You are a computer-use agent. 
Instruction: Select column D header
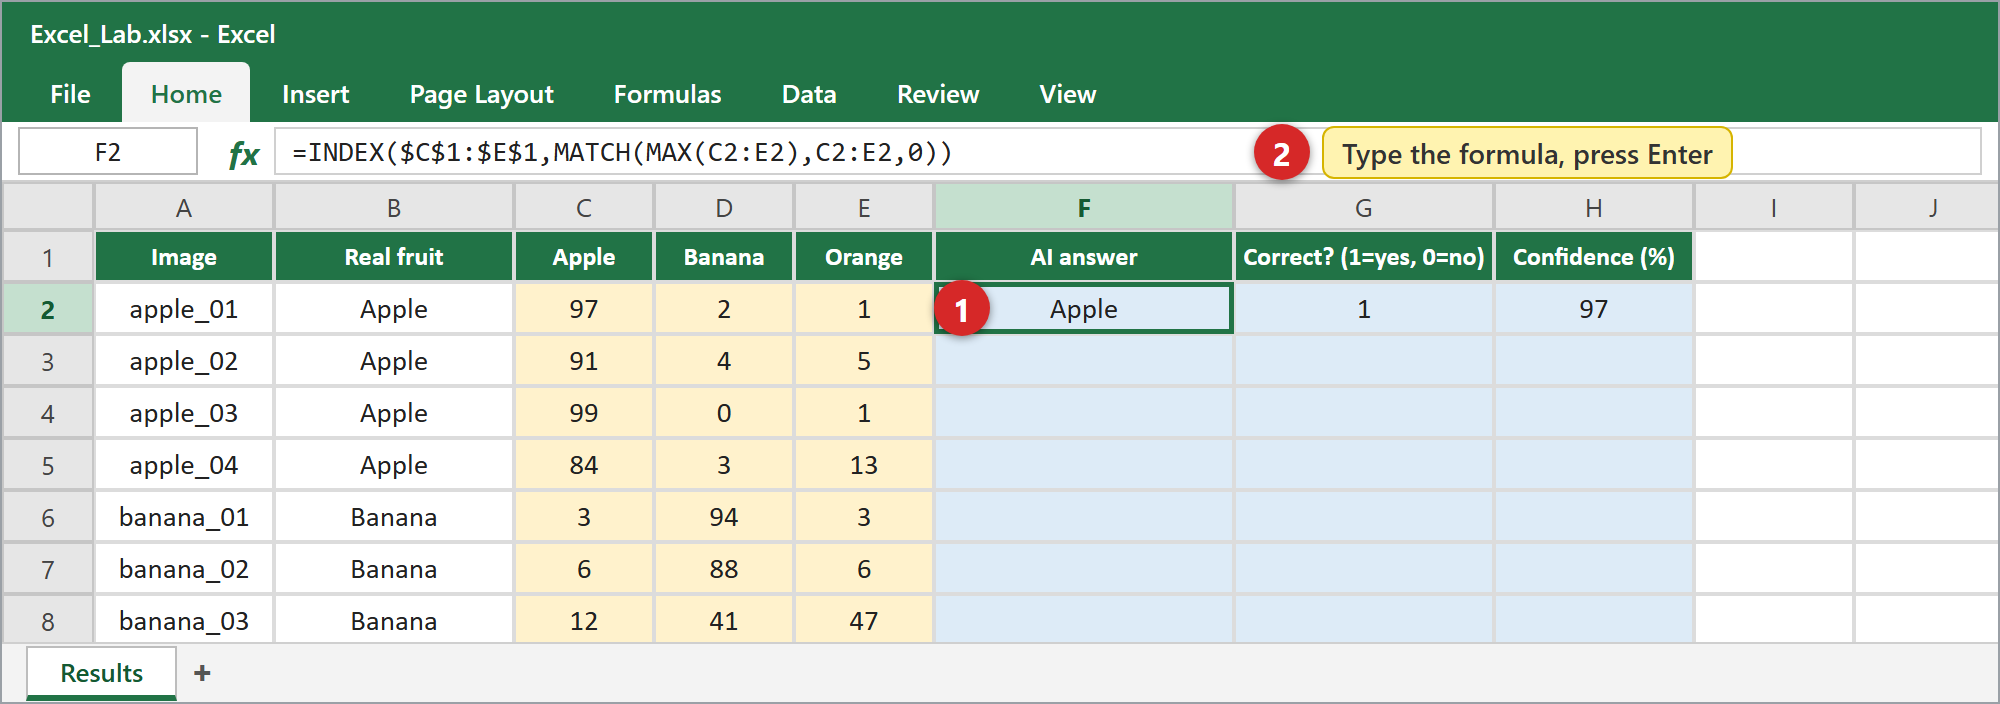[724, 208]
